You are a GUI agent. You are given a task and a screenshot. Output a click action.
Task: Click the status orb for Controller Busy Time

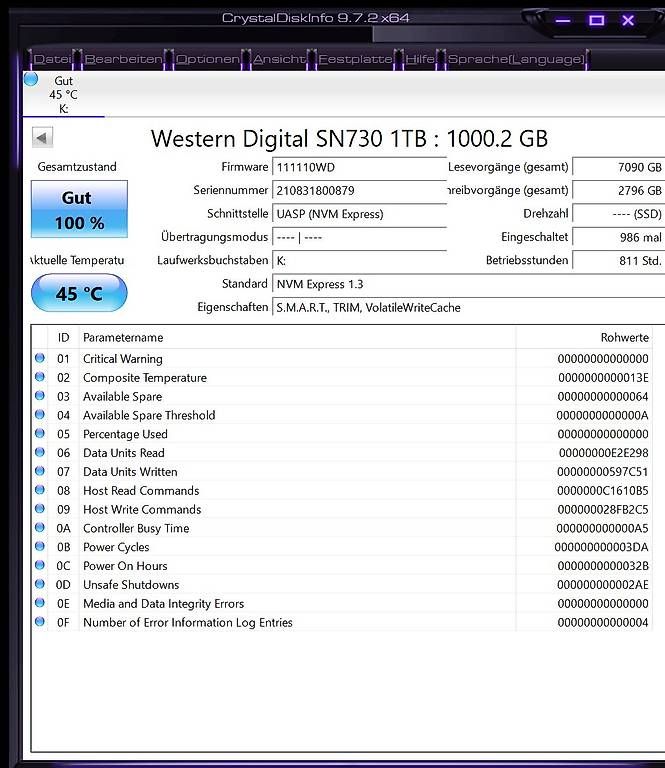pyautogui.click(x=40, y=528)
